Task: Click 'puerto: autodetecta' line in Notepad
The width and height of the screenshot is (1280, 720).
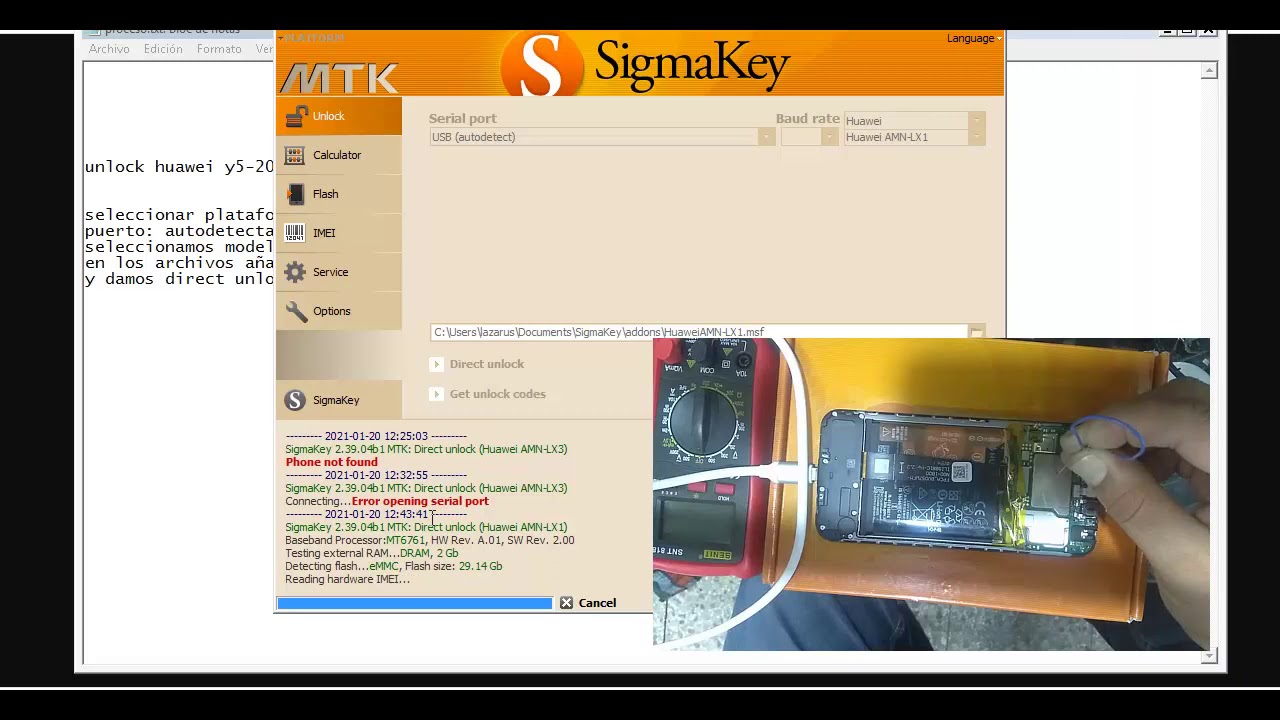Action: 179,231
